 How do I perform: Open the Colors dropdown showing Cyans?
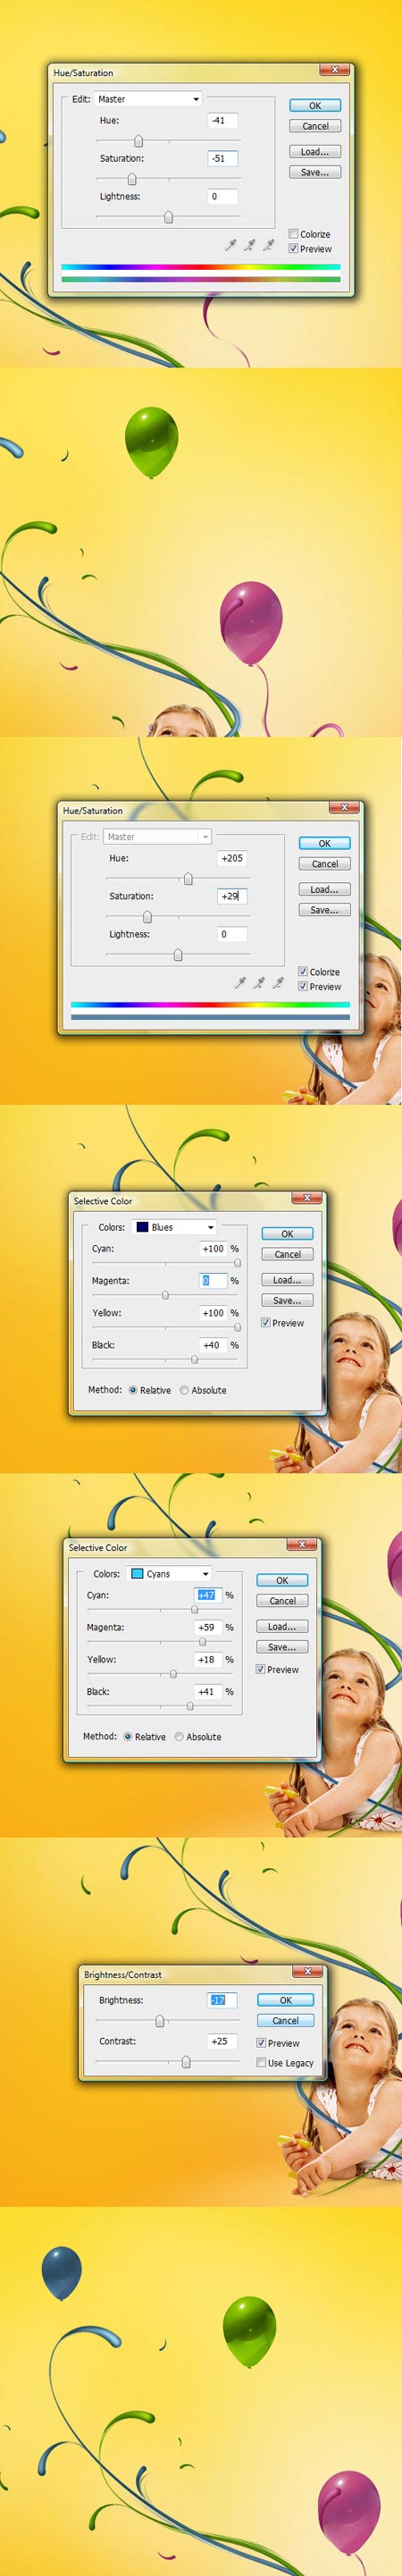click(170, 1574)
